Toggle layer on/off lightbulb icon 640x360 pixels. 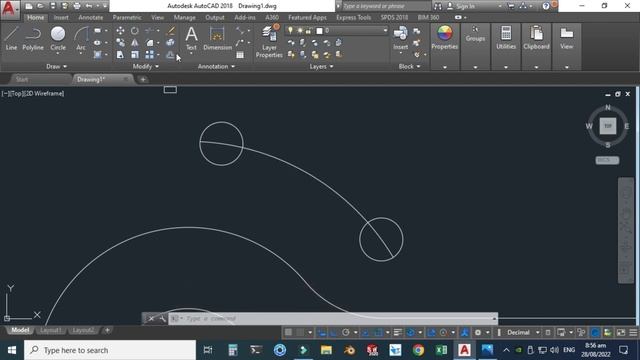[x=290, y=30]
